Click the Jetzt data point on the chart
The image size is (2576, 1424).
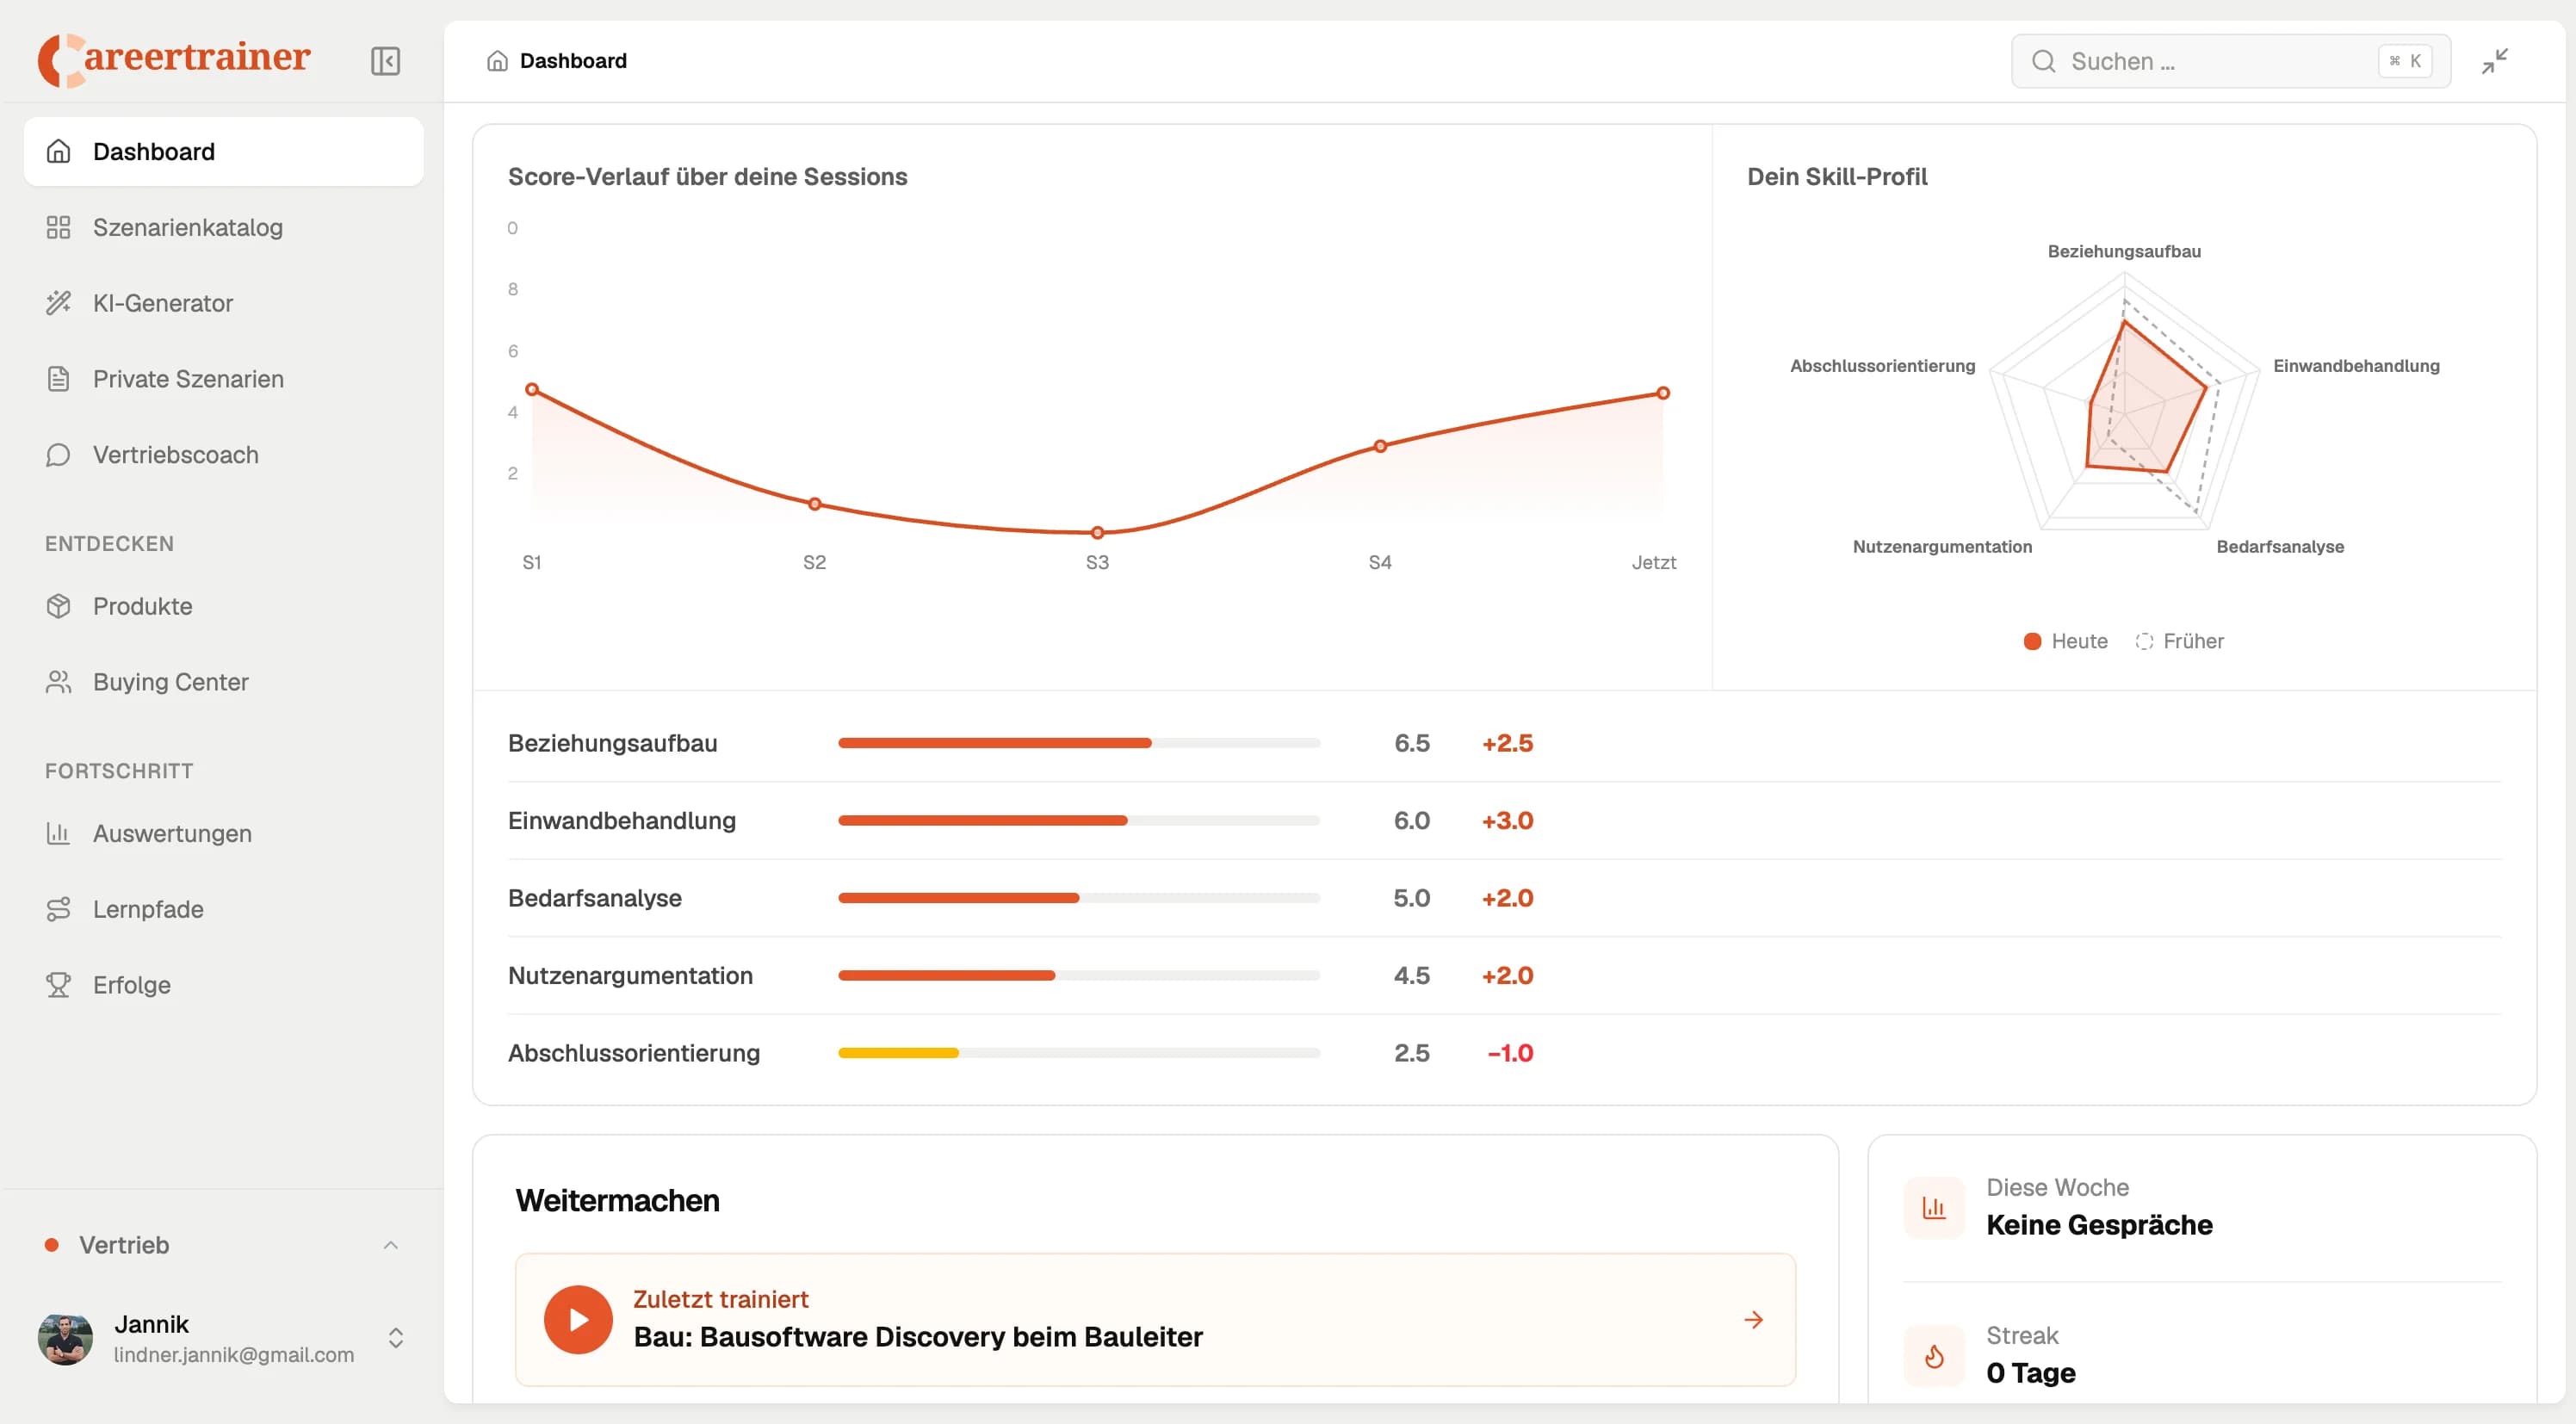[1663, 393]
